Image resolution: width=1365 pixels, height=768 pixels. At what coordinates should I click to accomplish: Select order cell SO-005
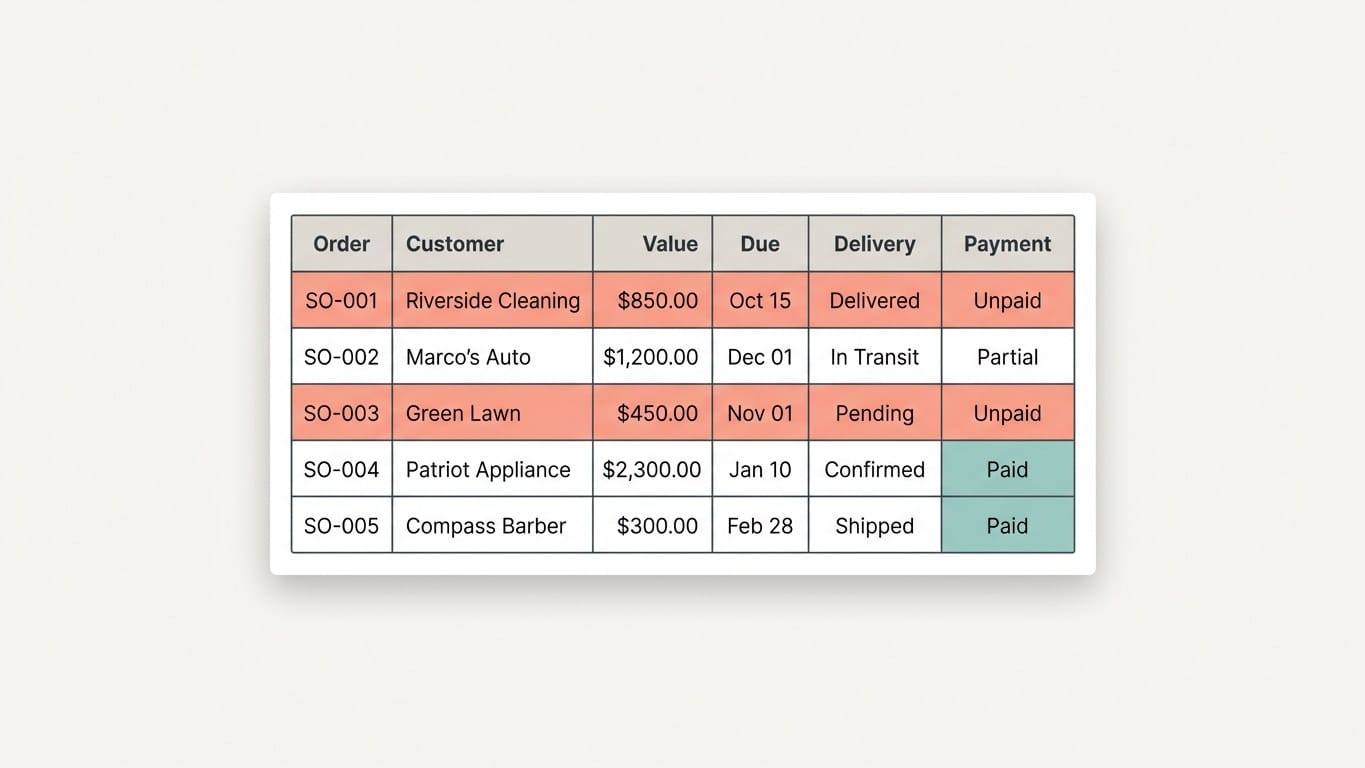[342, 524]
